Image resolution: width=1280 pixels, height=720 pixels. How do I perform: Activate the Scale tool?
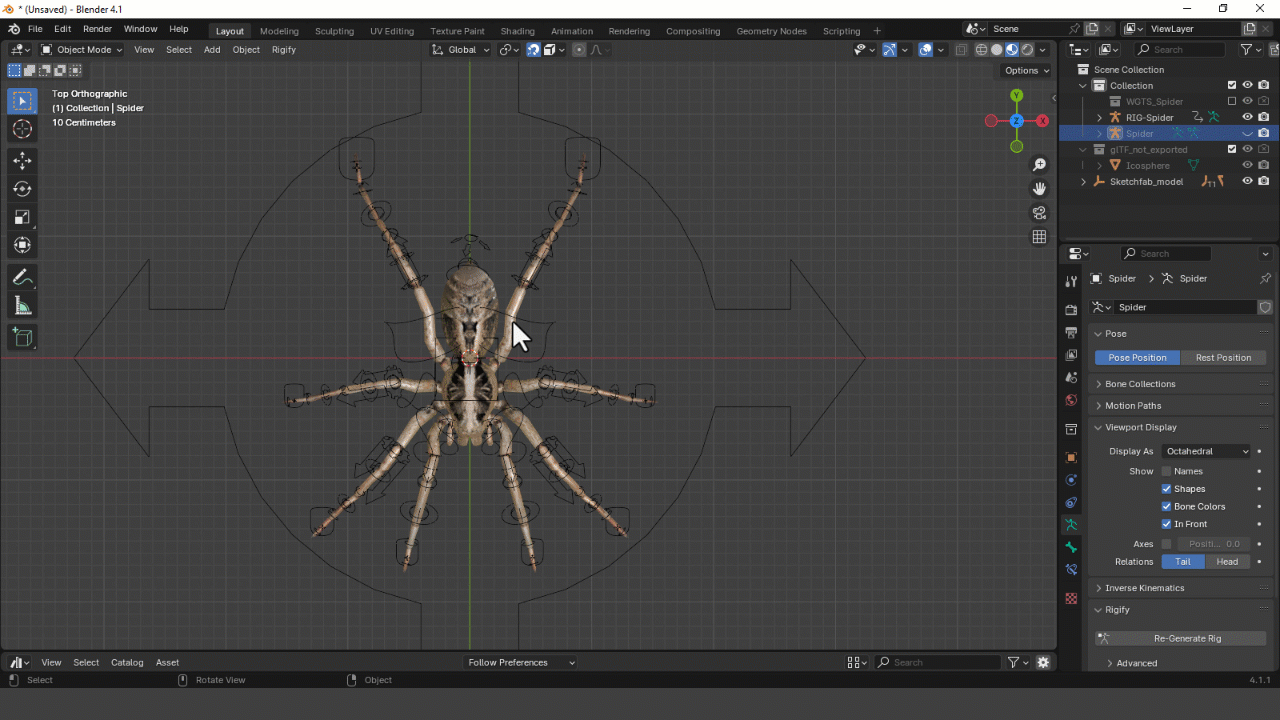(22, 217)
